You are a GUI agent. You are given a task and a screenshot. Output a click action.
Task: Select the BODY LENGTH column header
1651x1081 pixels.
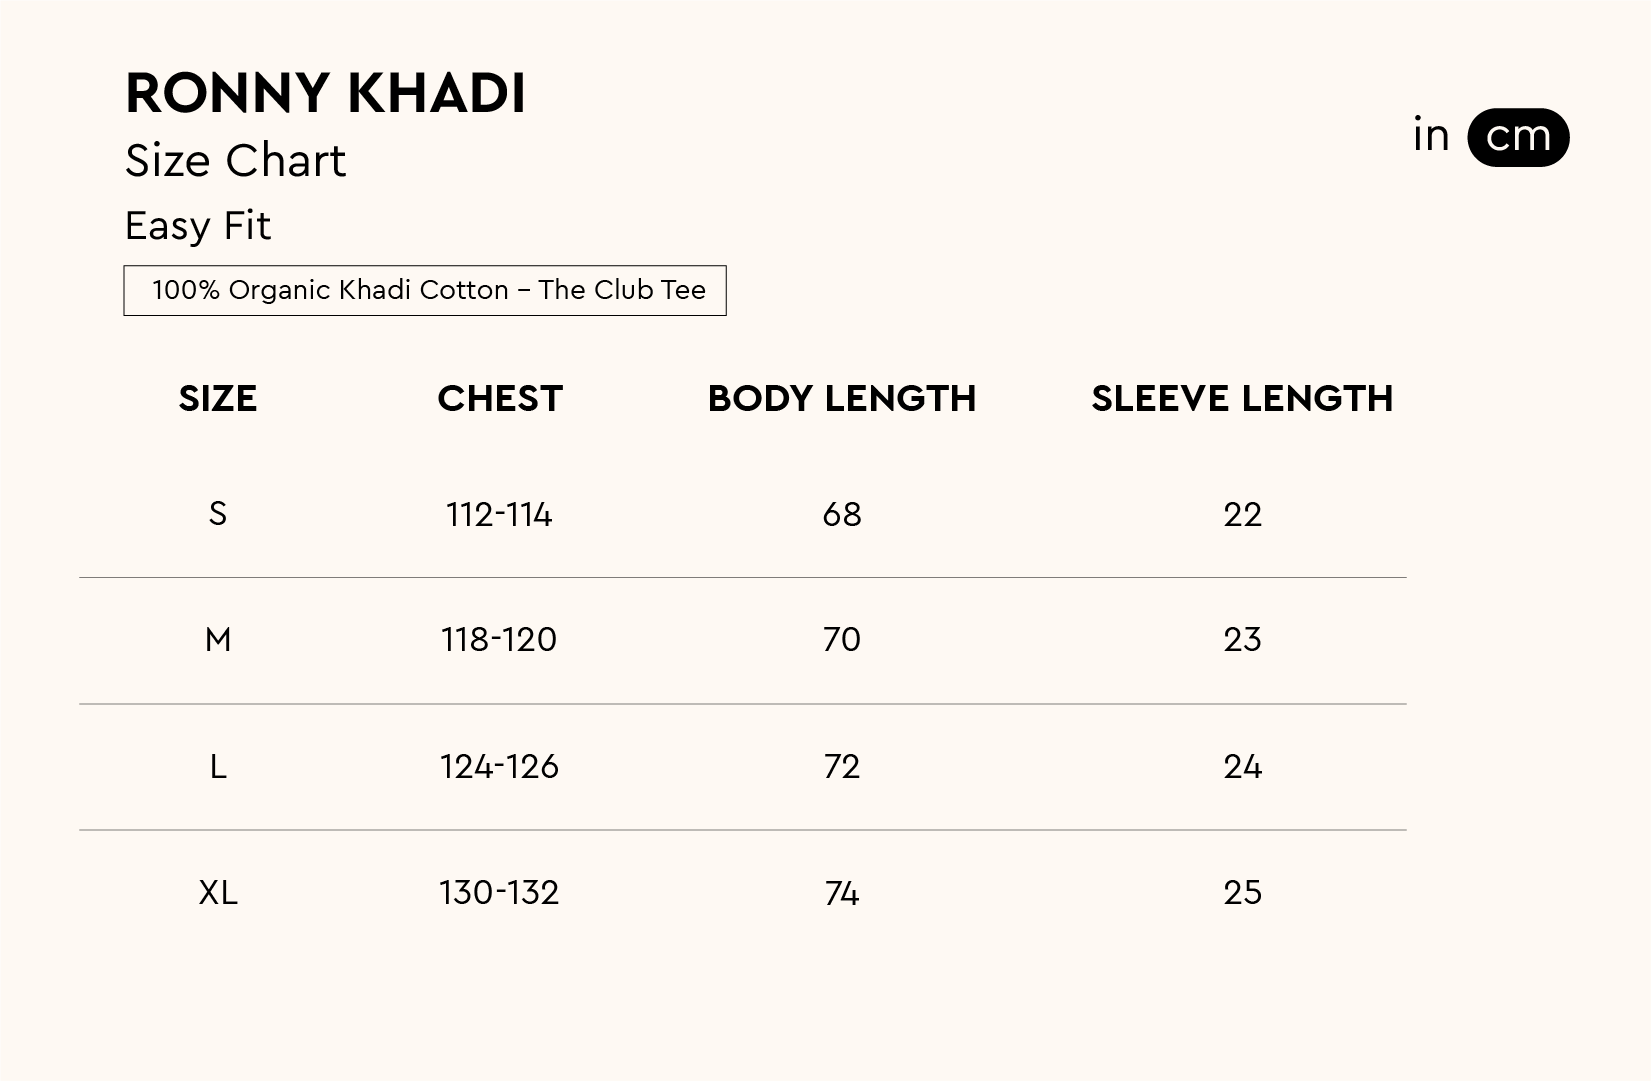(x=841, y=399)
